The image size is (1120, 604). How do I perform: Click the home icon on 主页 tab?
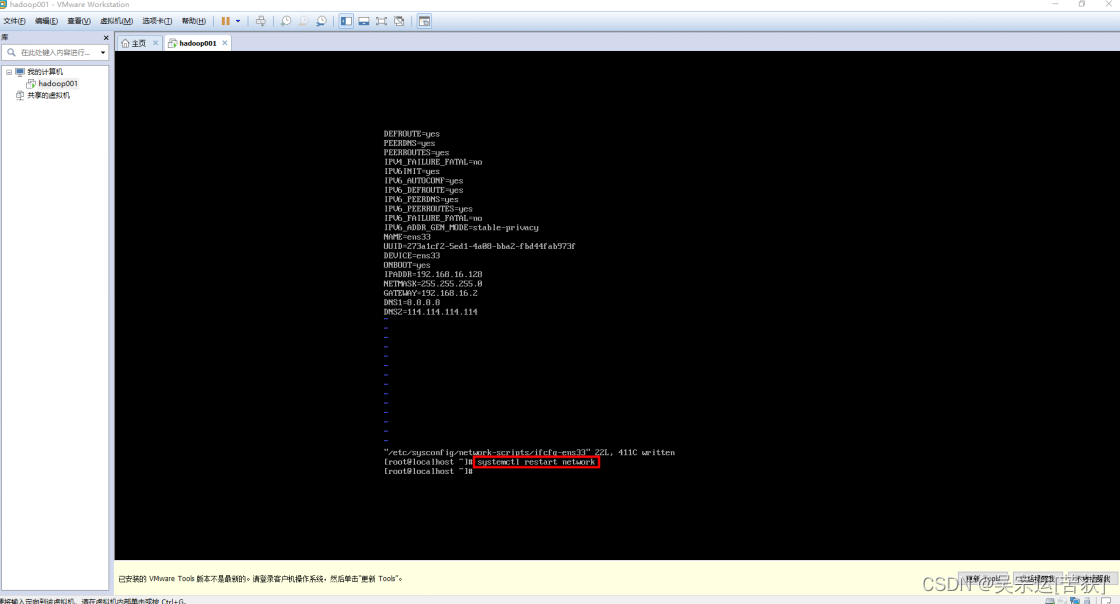[125, 44]
